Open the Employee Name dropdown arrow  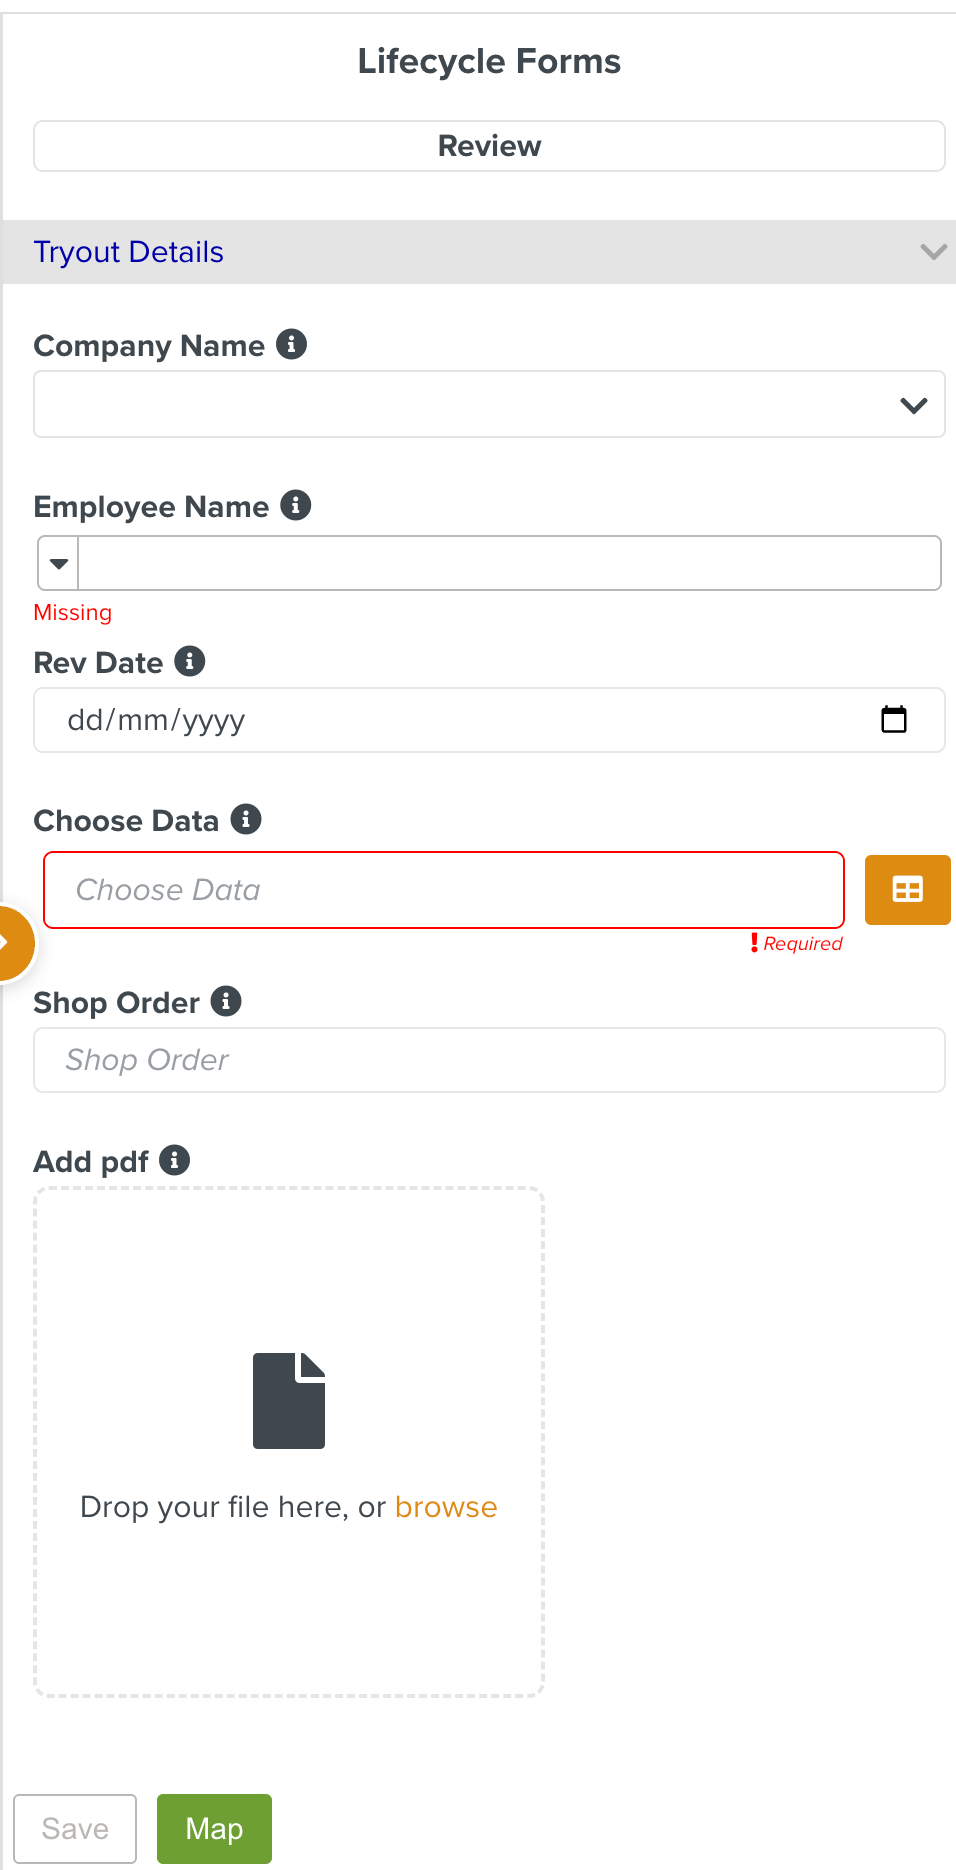coord(59,563)
